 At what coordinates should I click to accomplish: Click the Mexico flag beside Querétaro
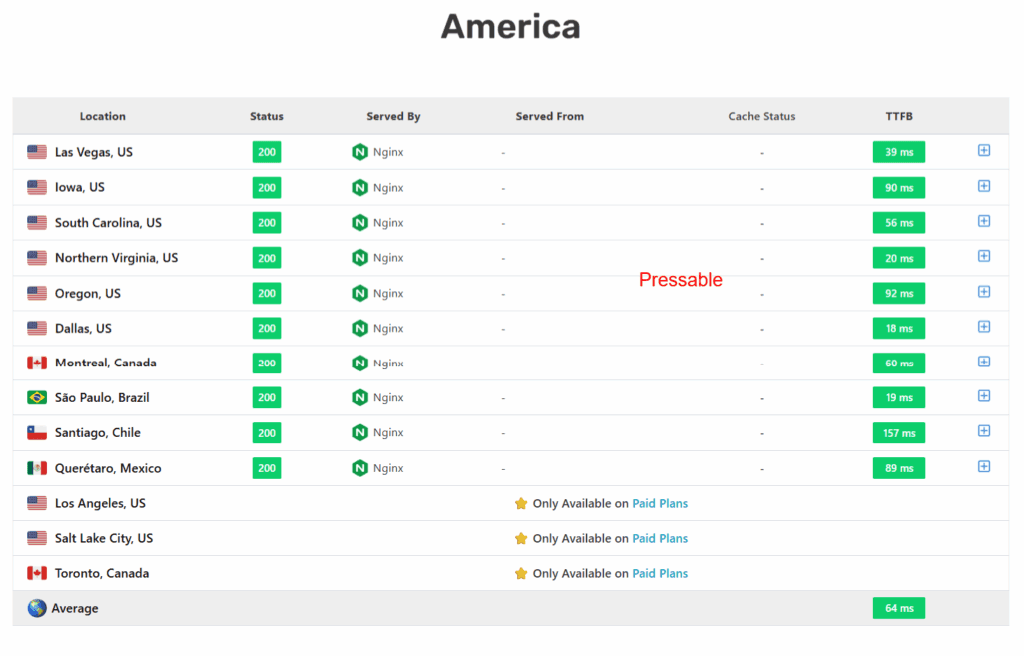pos(36,467)
